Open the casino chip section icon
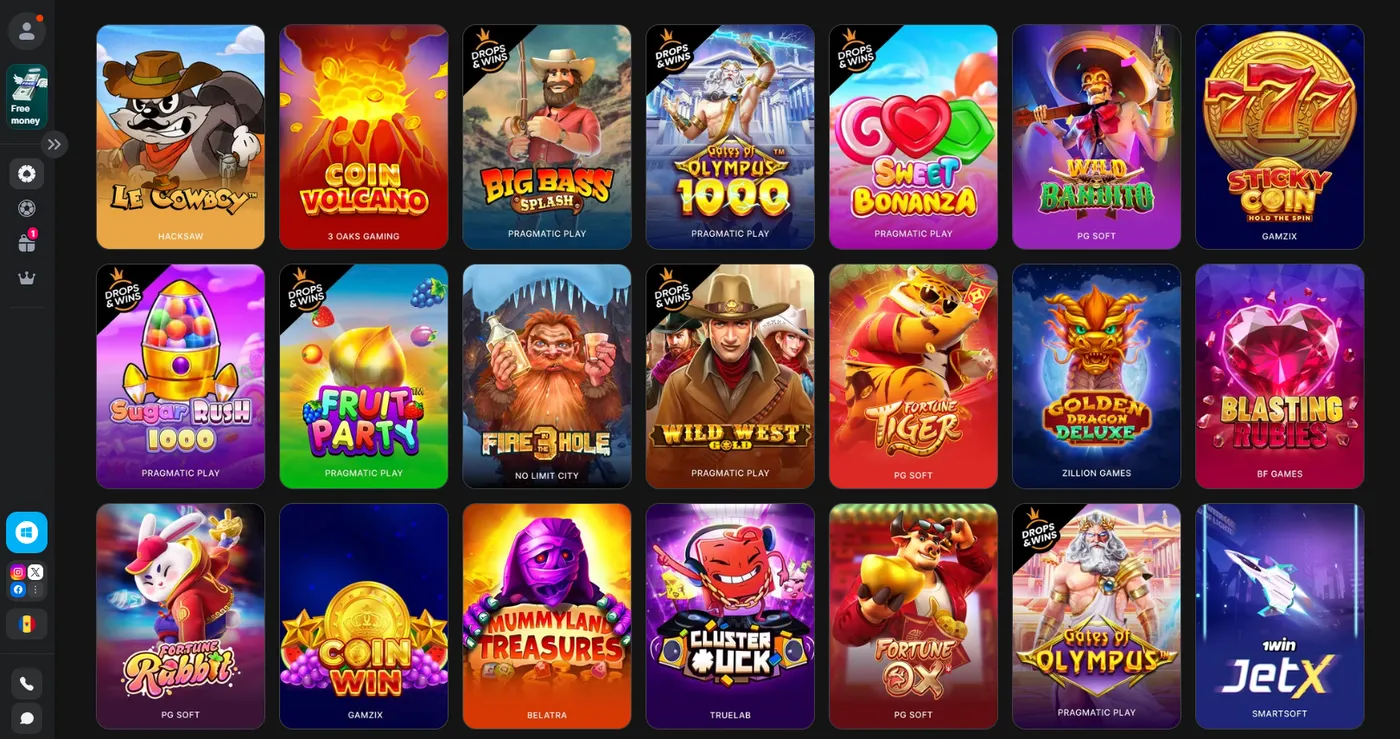 (x=27, y=174)
